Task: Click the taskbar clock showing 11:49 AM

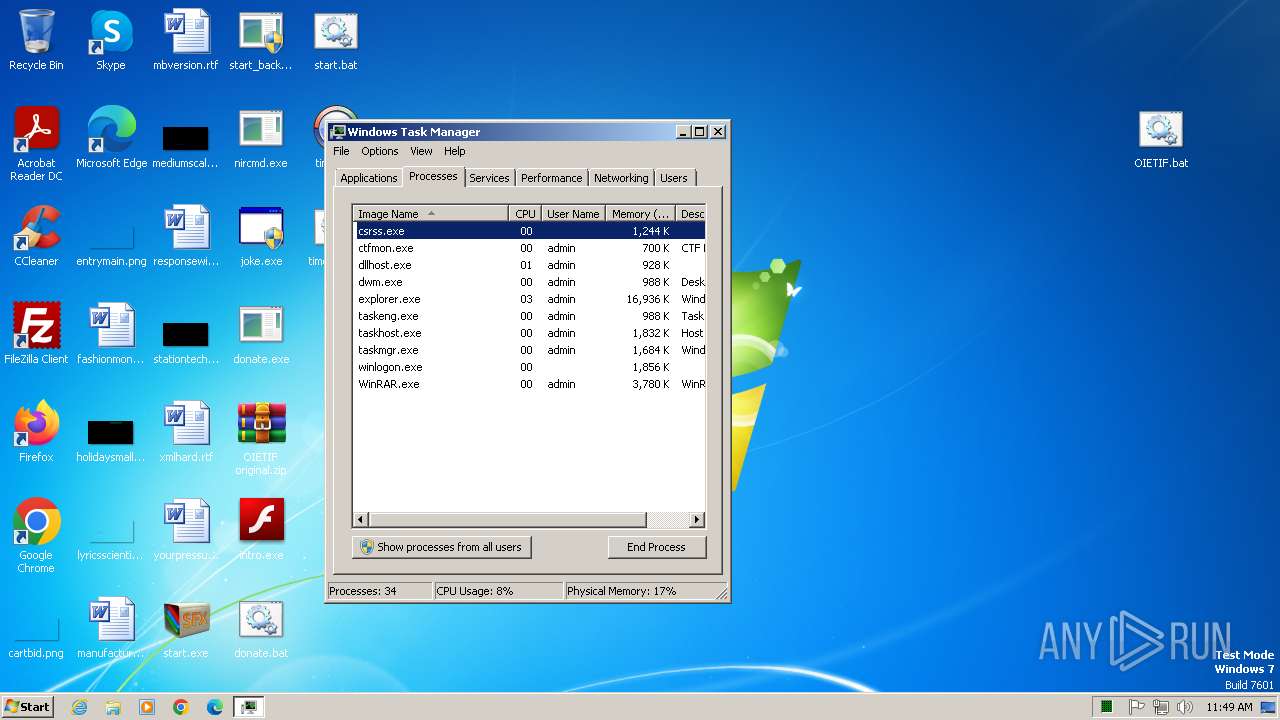Action: [x=1229, y=707]
